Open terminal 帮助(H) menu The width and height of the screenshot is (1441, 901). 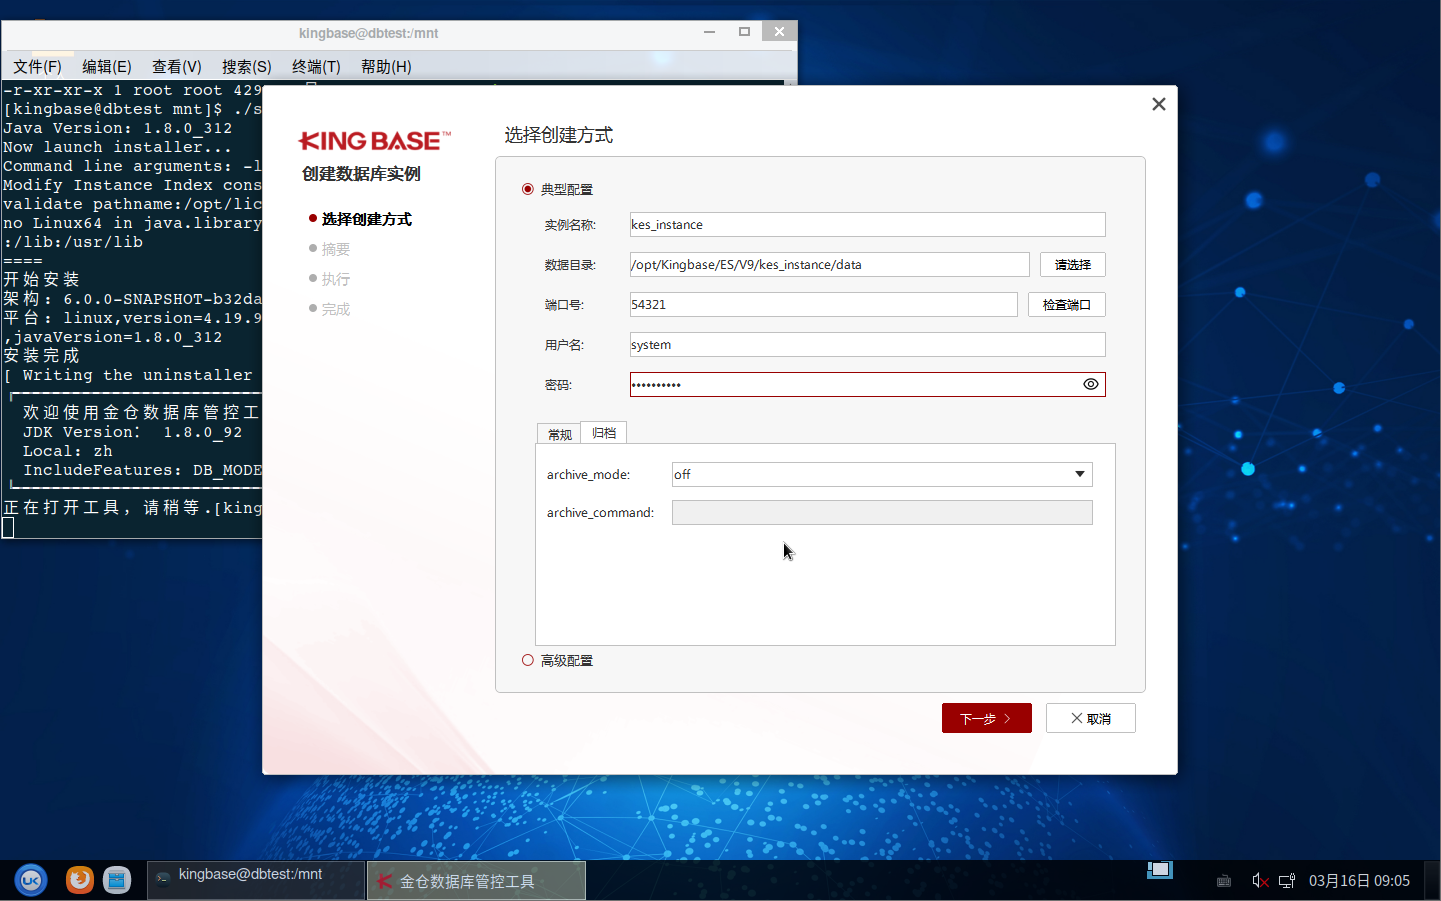click(386, 66)
